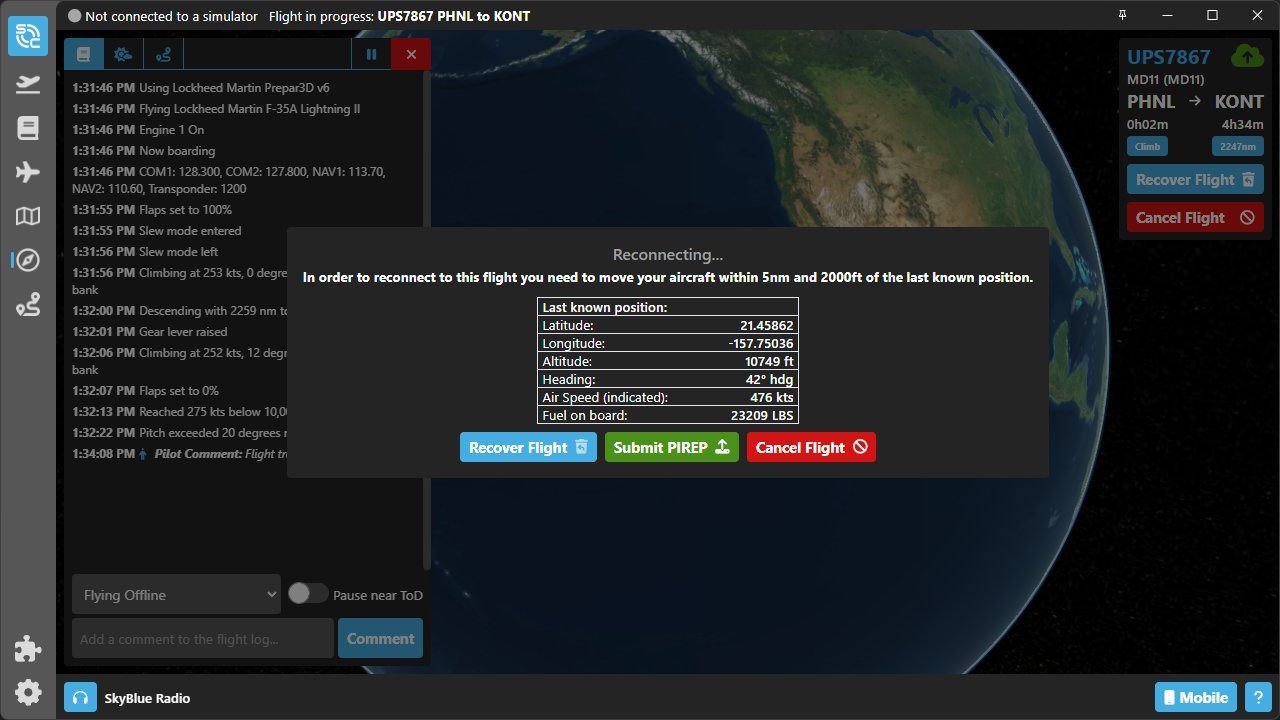The image size is (1280, 720).
Task: Click the log entry Slew mode entered
Action: 157,231
